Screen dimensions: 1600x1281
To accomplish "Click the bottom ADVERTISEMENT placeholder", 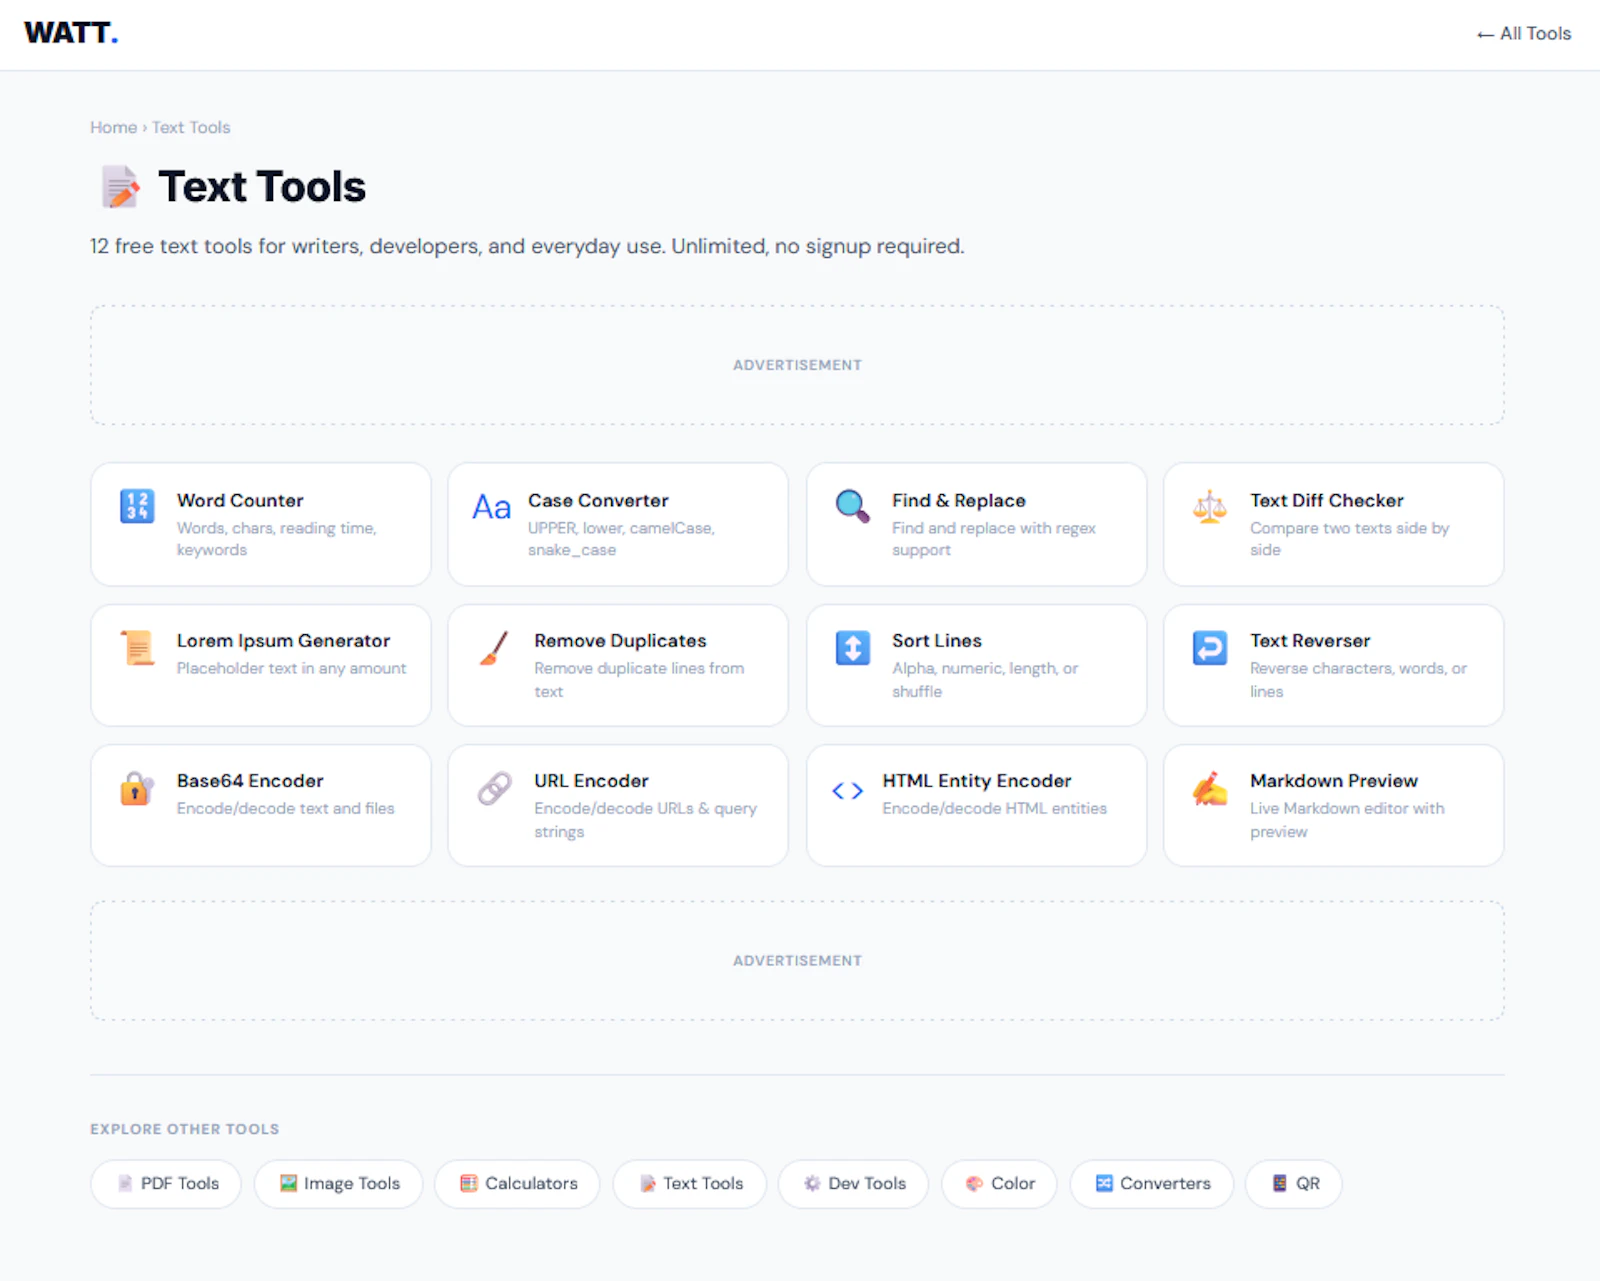I will (x=797, y=961).
